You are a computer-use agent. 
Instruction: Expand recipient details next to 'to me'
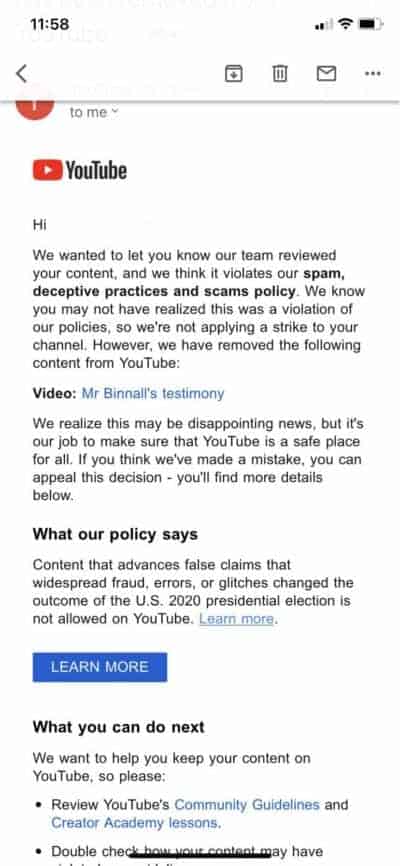[114, 112]
